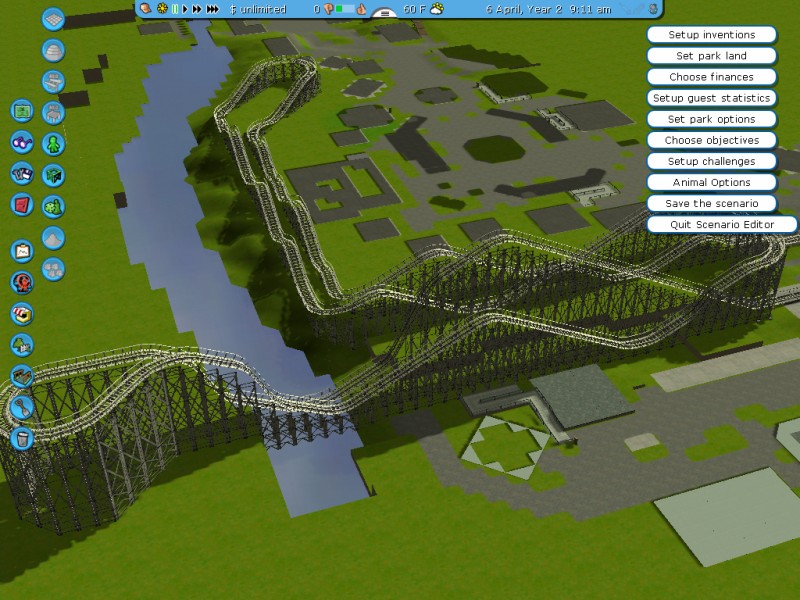Select the shovel terrain tool

[x=22, y=407]
